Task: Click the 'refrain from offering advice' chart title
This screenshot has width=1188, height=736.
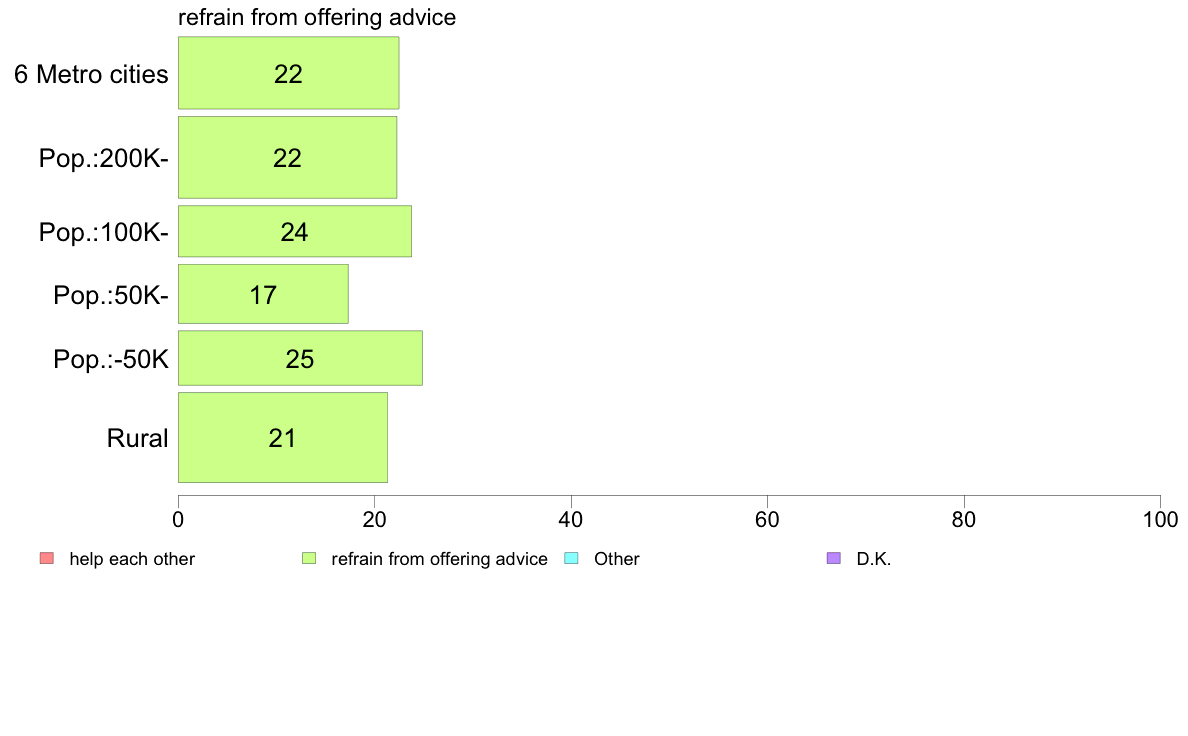Action: coord(317,17)
